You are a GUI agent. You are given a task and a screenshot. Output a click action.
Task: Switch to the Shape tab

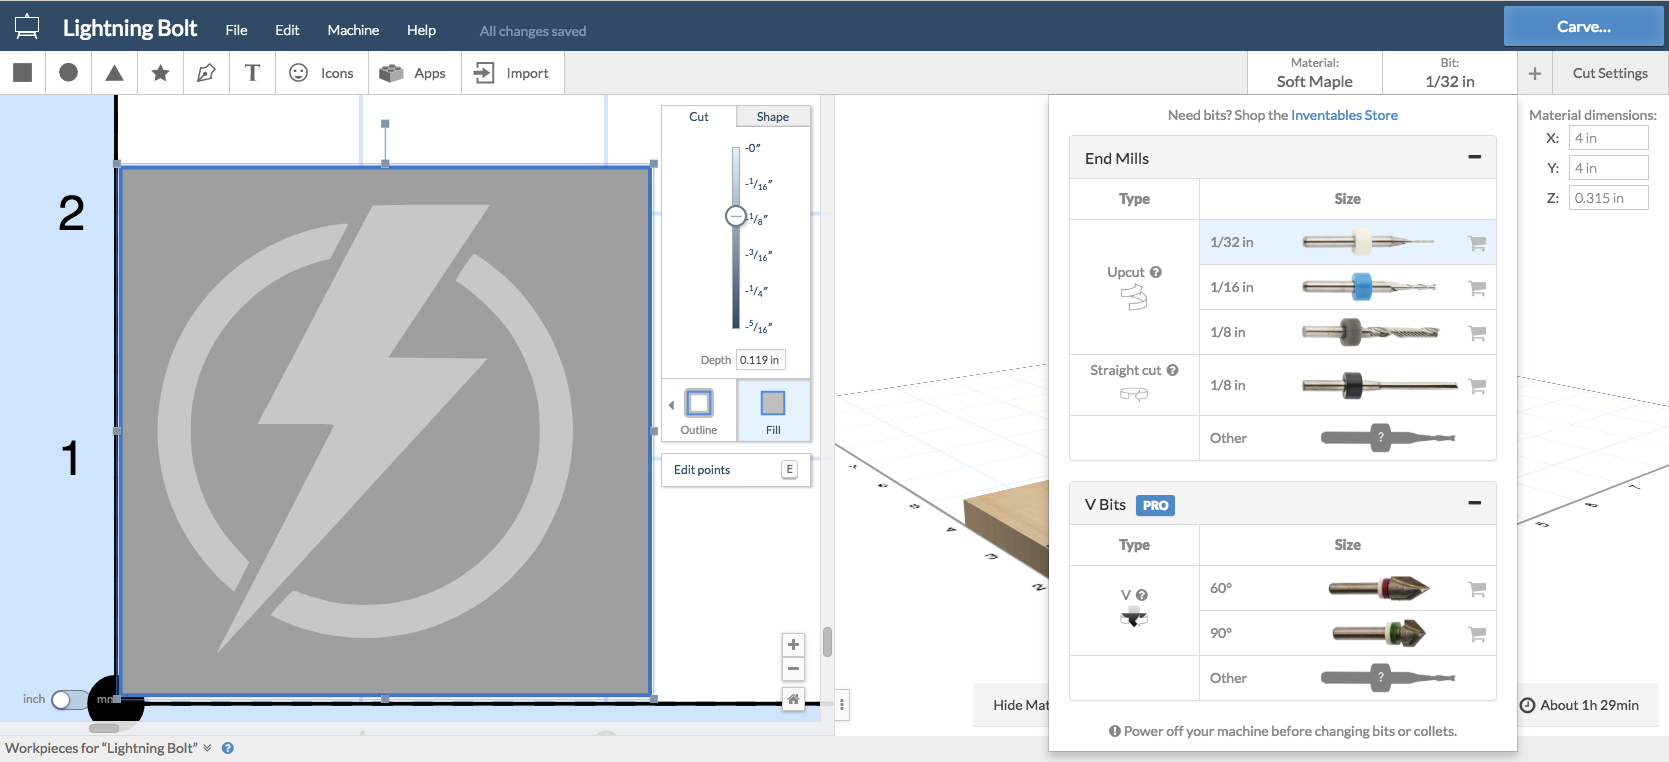point(773,116)
